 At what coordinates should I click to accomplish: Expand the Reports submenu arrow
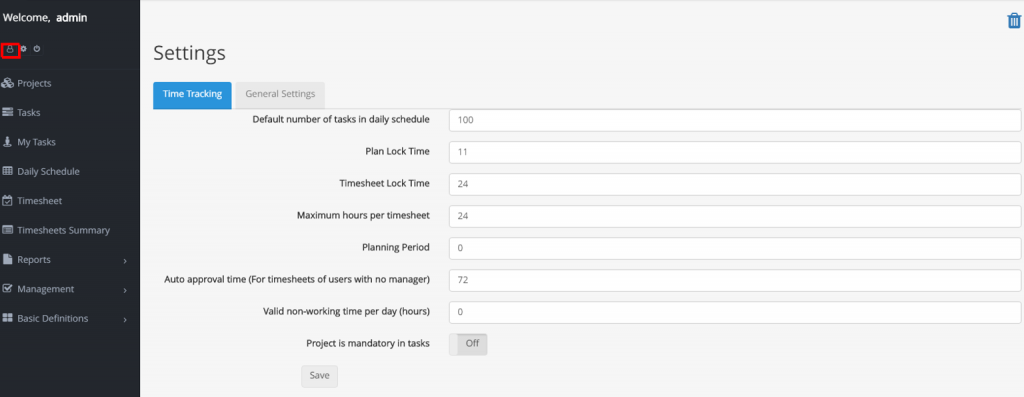coord(125,261)
